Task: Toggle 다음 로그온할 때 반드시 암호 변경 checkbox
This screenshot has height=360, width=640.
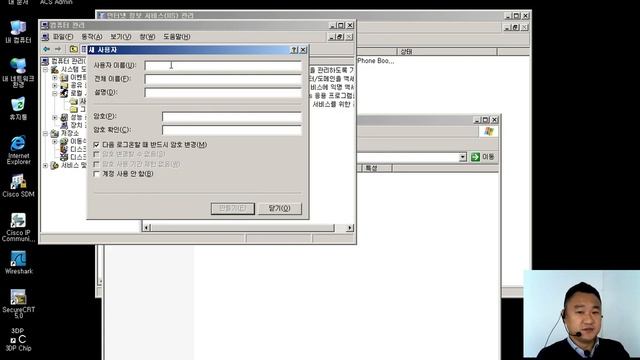Action: click(x=96, y=144)
